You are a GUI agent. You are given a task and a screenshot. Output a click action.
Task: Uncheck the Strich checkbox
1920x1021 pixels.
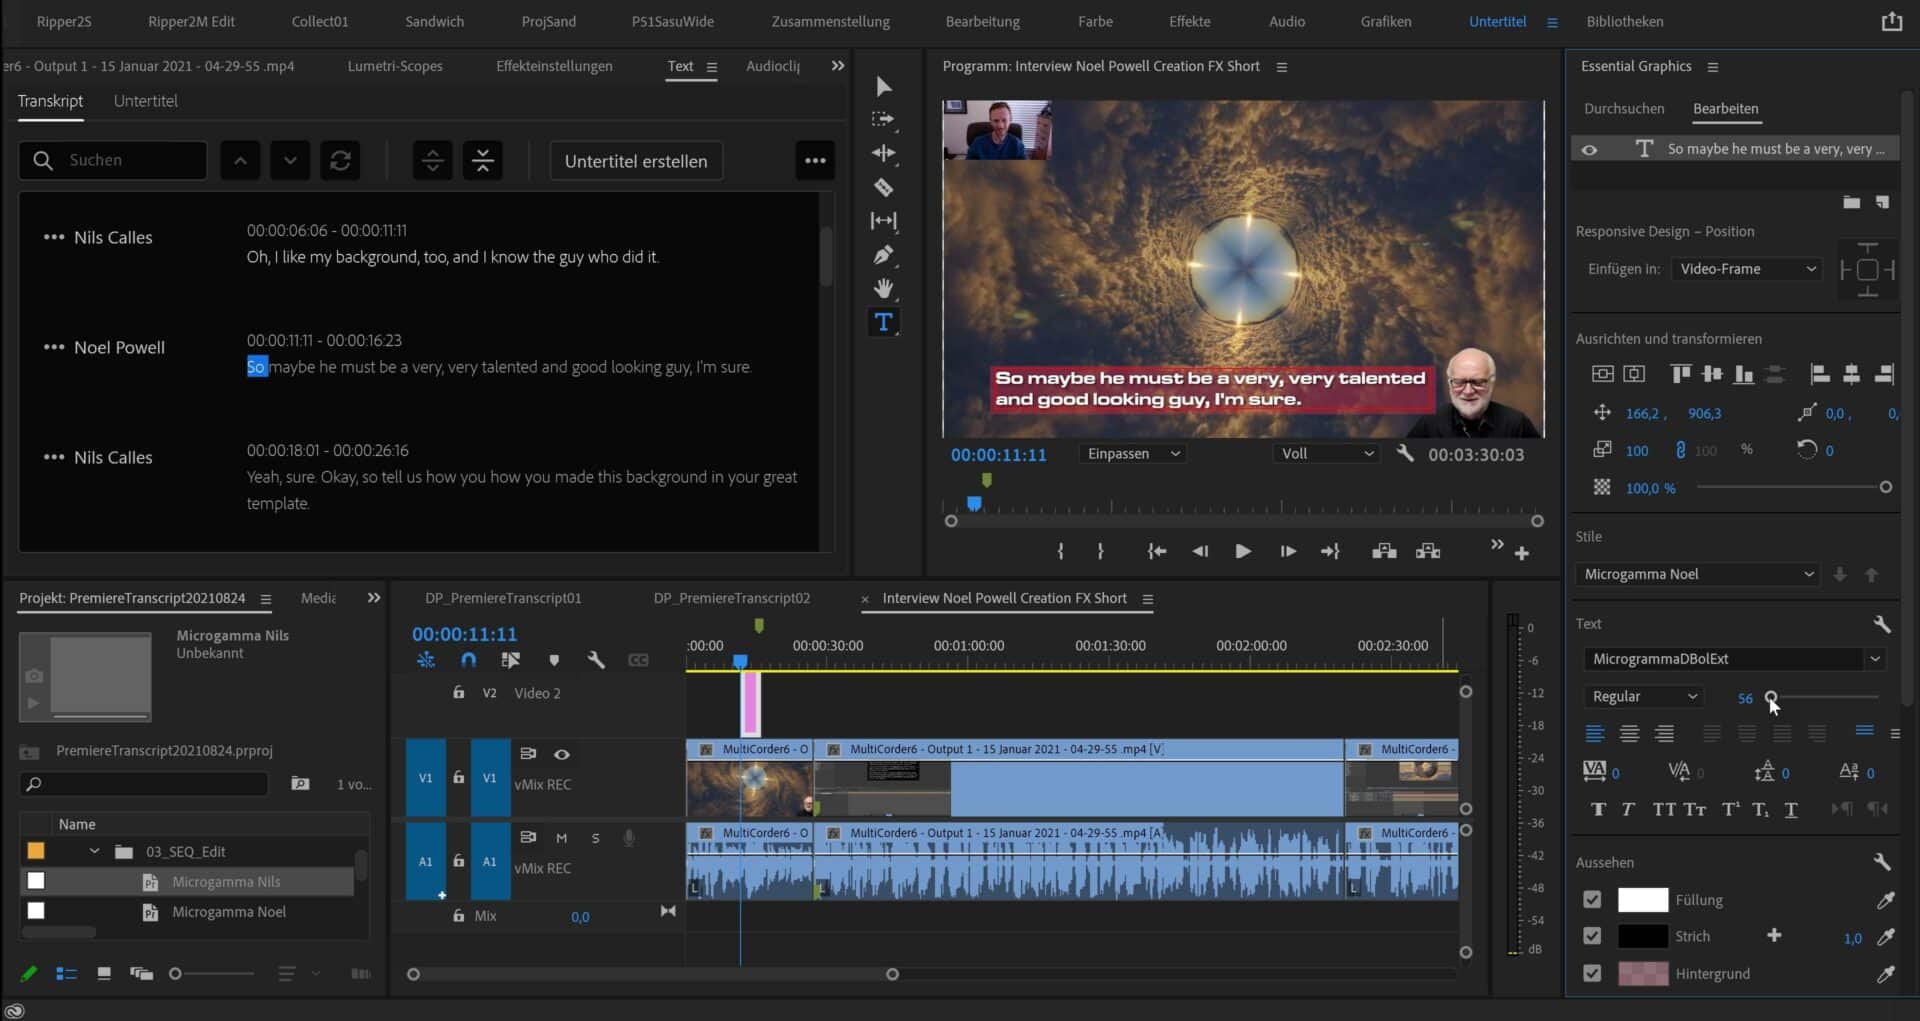coord(1592,936)
